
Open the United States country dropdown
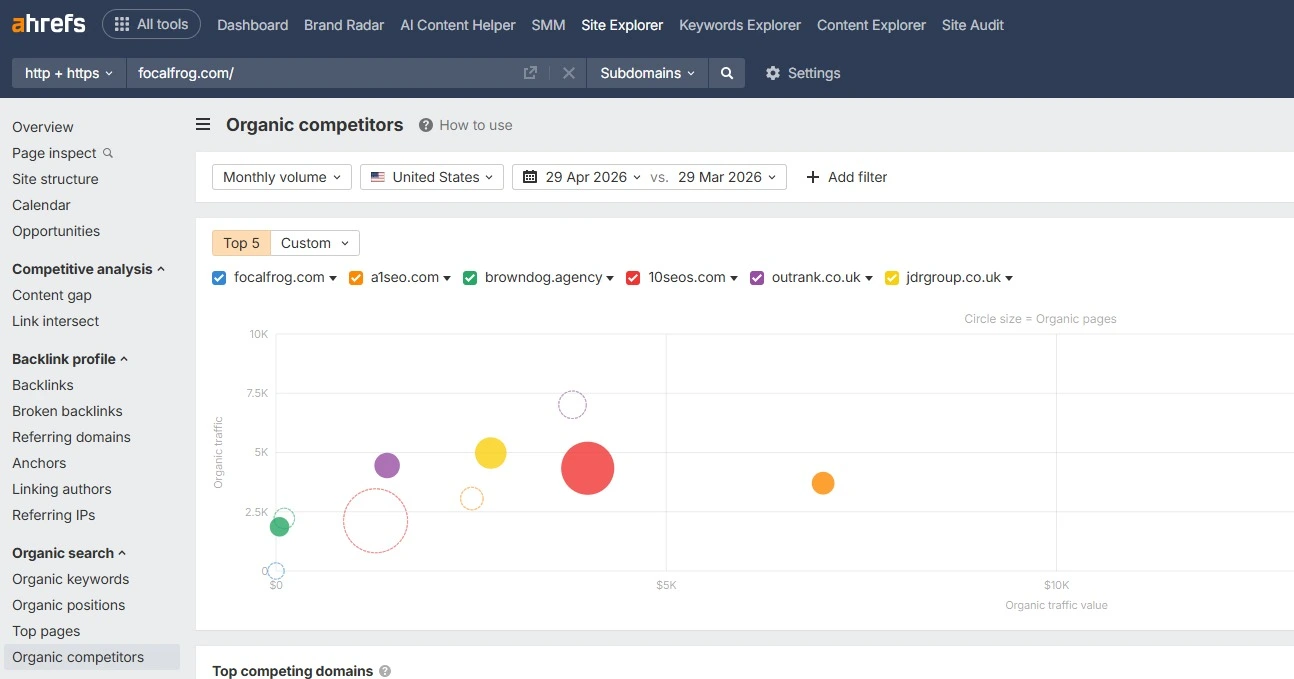pyautogui.click(x=432, y=177)
